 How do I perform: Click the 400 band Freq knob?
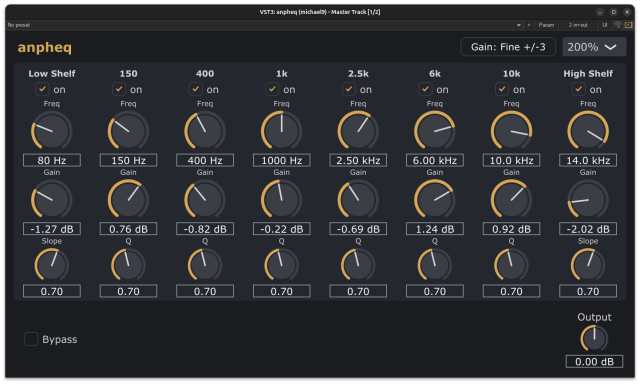pyautogui.click(x=205, y=131)
